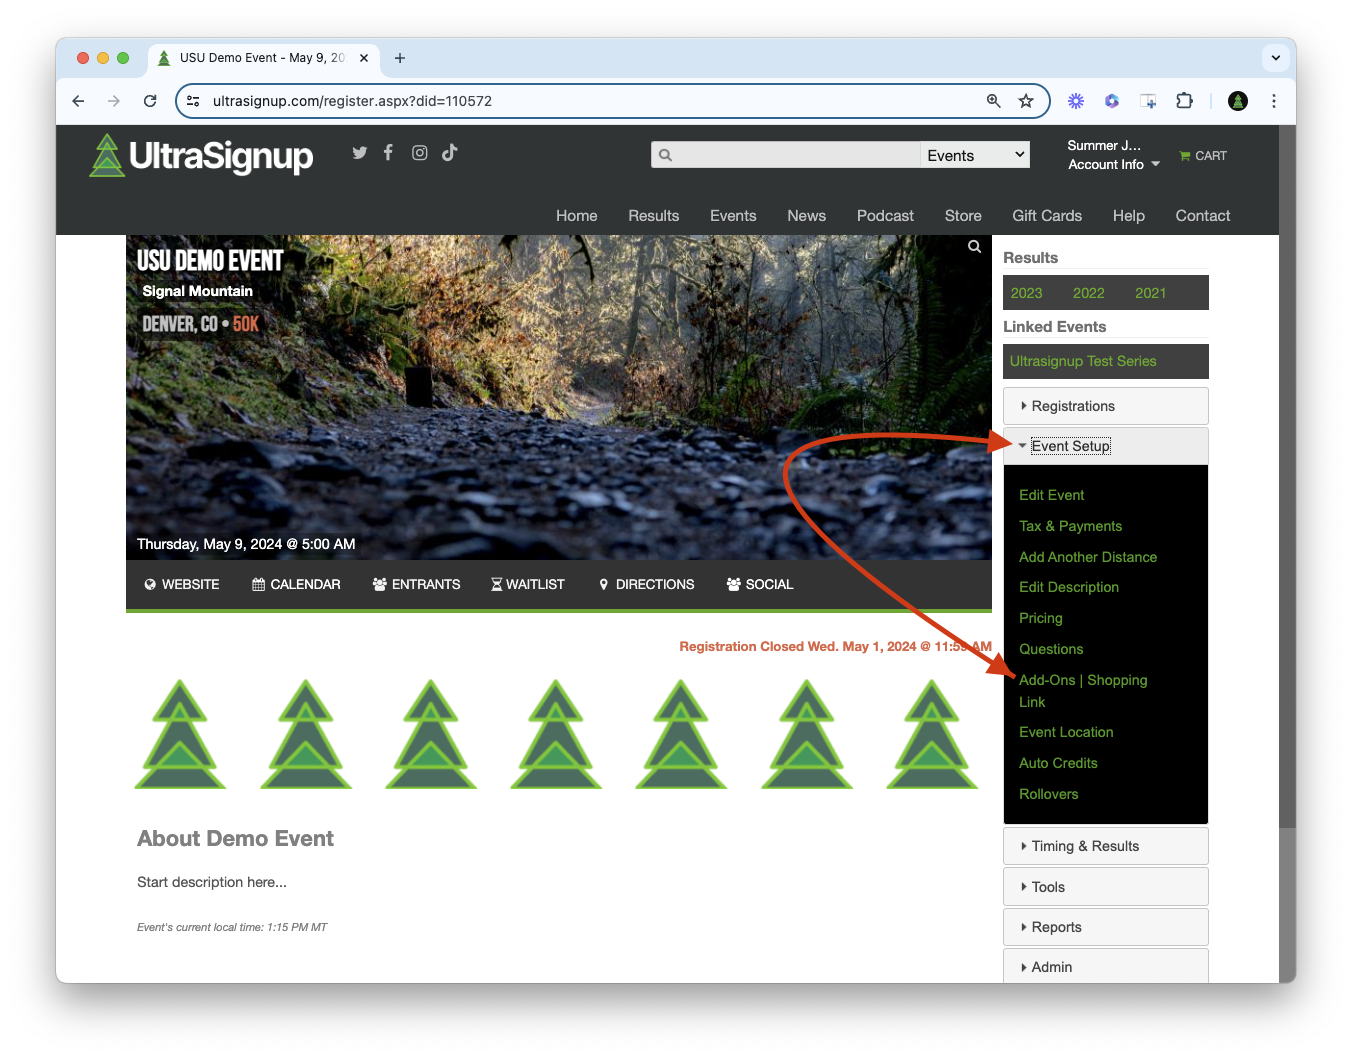
Task: Open event CALENDAR
Action: pos(296,584)
